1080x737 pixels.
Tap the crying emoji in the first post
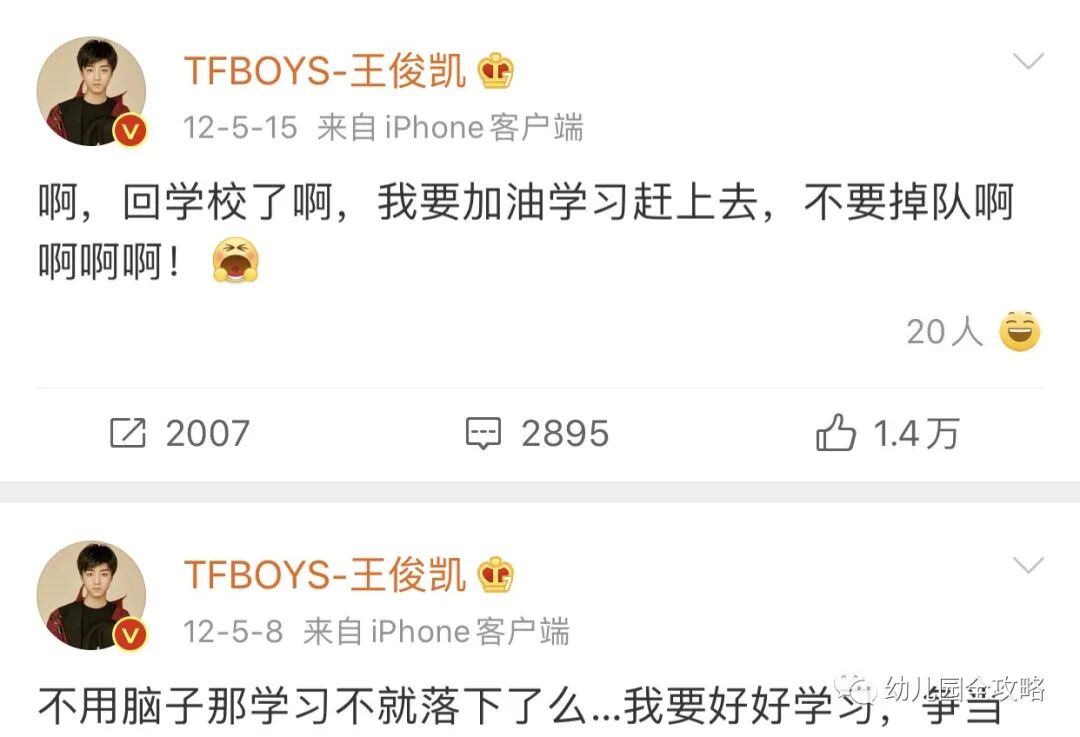point(236,260)
